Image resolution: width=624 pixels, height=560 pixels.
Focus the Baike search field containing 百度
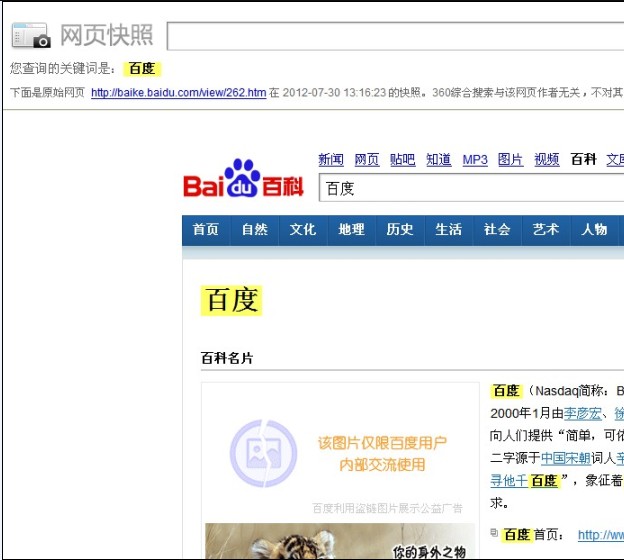tap(470, 188)
